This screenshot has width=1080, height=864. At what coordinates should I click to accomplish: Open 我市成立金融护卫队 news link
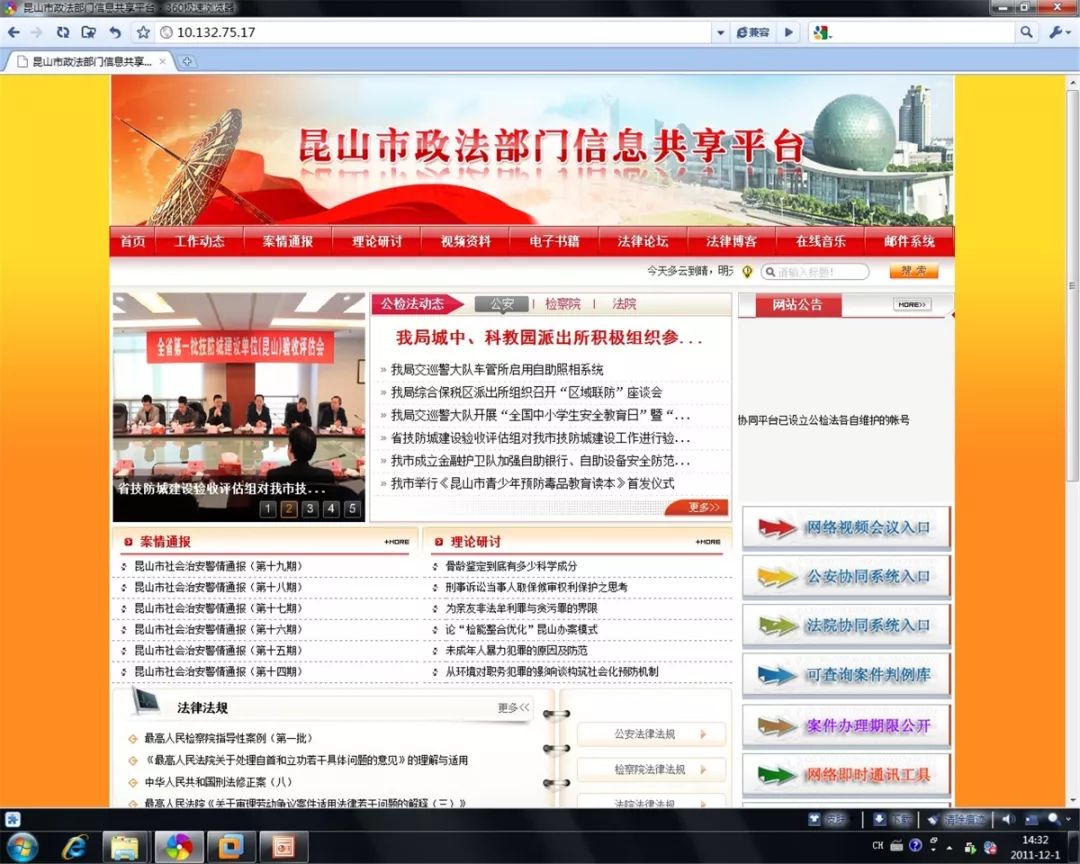(x=540, y=461)
